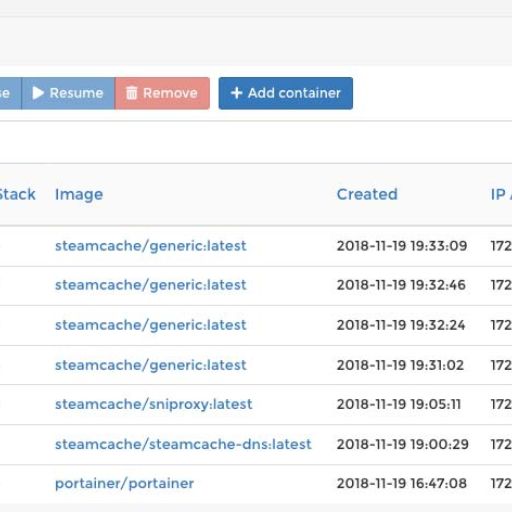Open steamcache/generic:latest created at 19:32:24
Image resolution: width=512 pixels, height=512 pixels.
151,325
